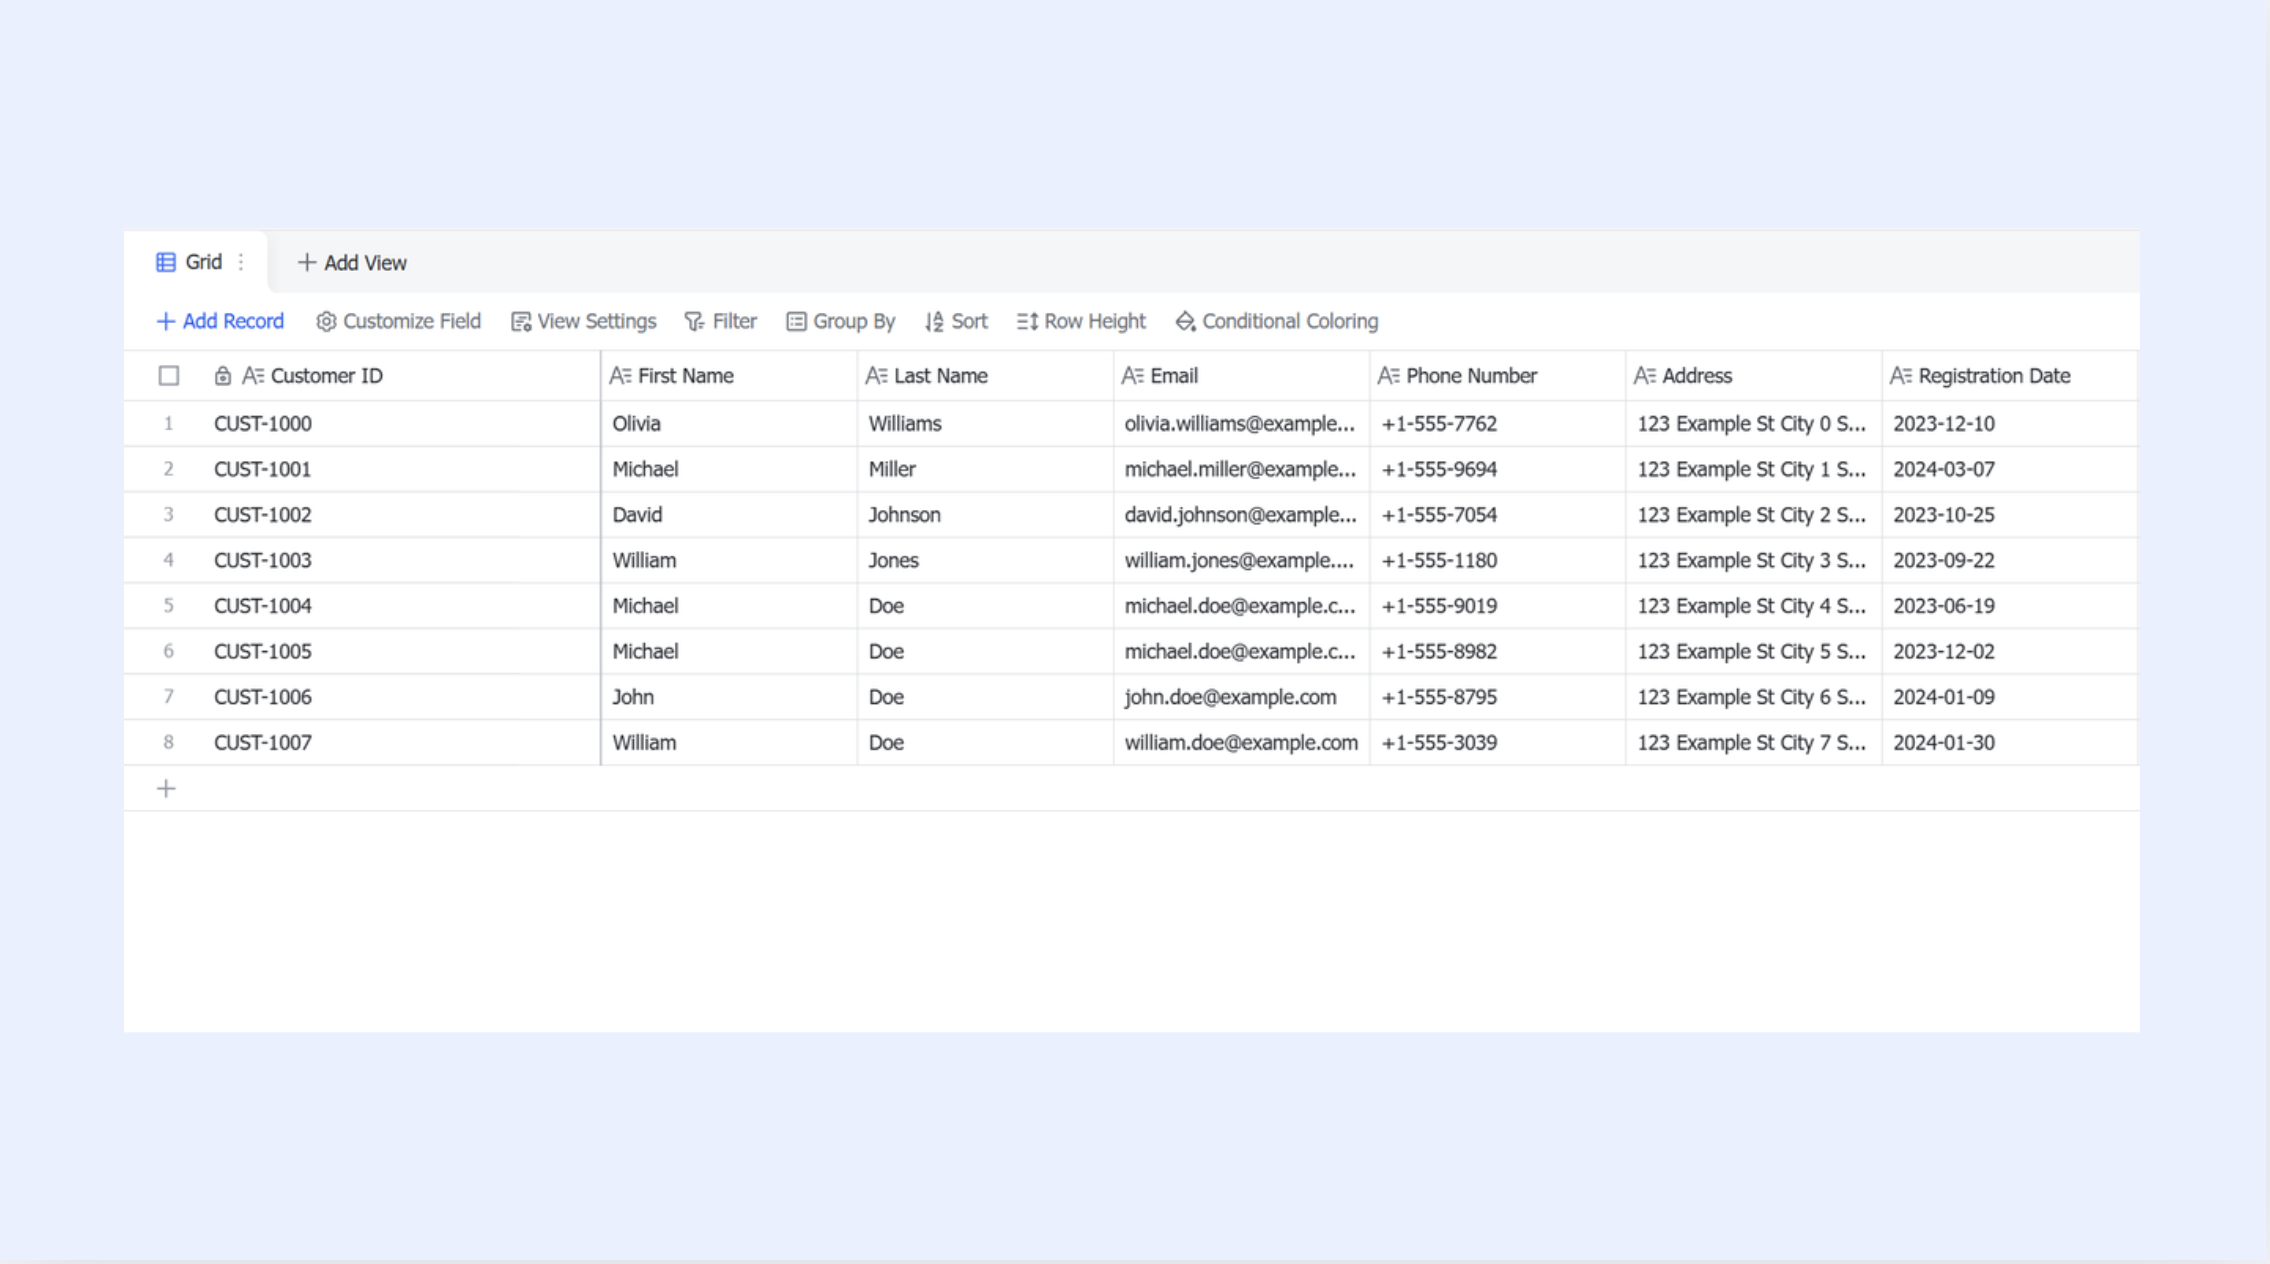Click the text type icon next to Registration Date
Viewport: 2270px width, 1264px height.
tap(1900, 376)
